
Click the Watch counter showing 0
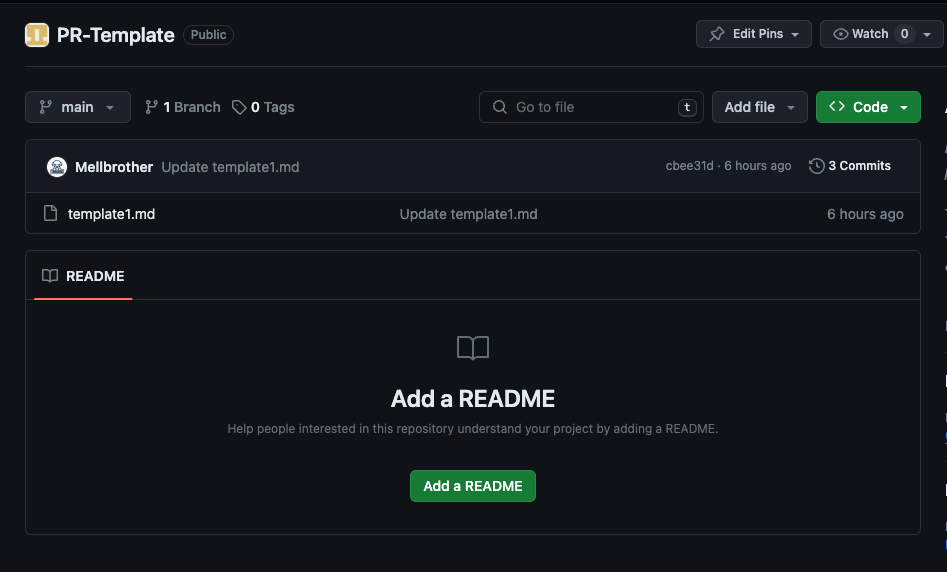[x=904, y=34]
